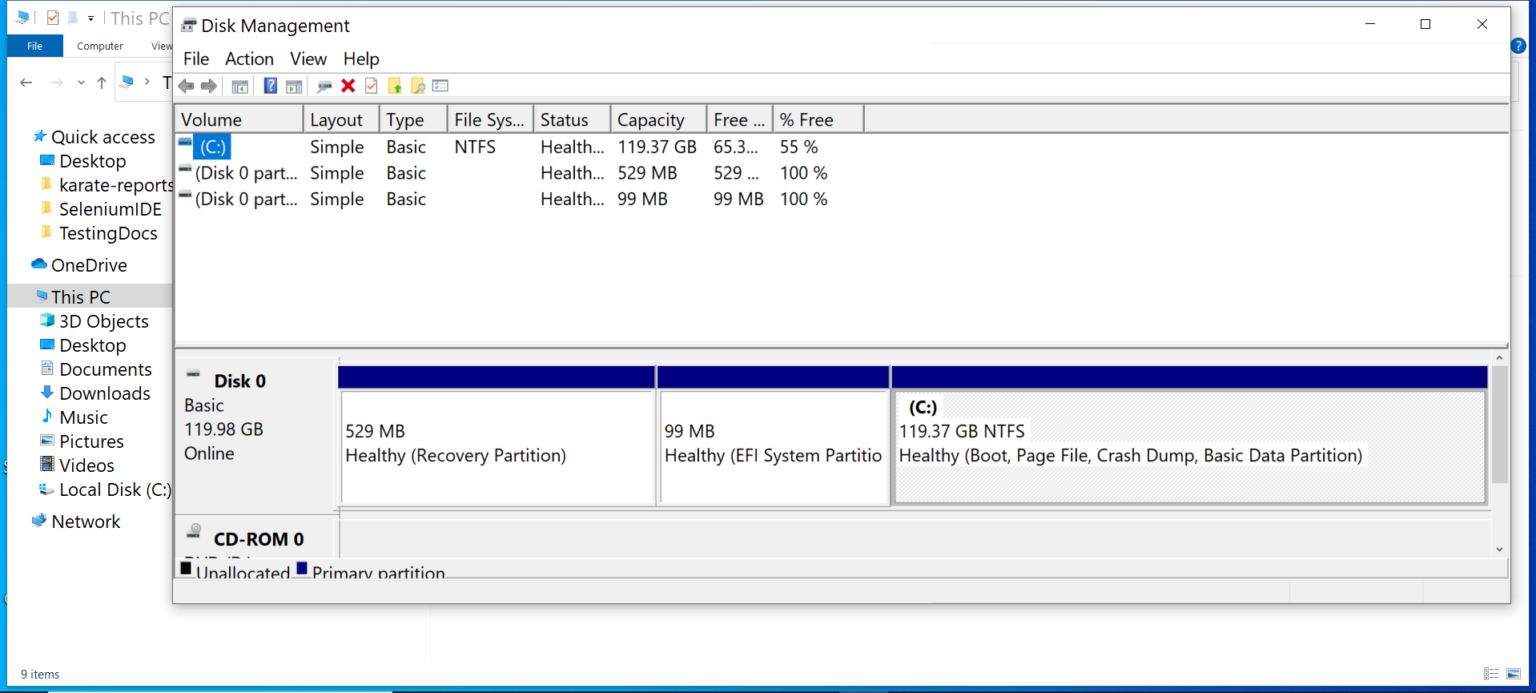Open the Downloads folder in the sidebar
1536x693 pixels.
pyautogui.click(x=103, y=393)
